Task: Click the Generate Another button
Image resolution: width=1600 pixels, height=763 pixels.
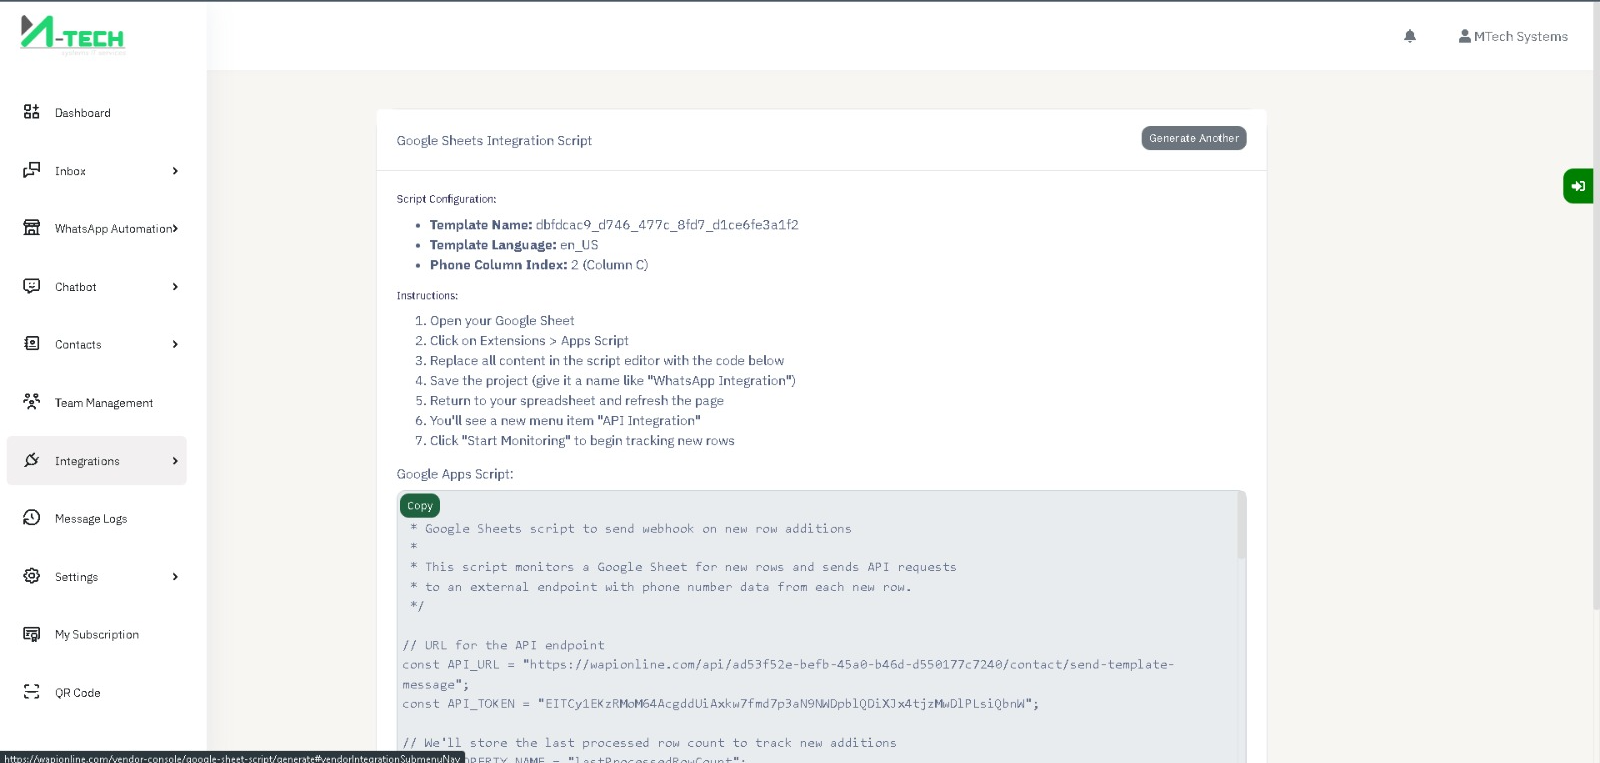Action: coord(1193,138)
